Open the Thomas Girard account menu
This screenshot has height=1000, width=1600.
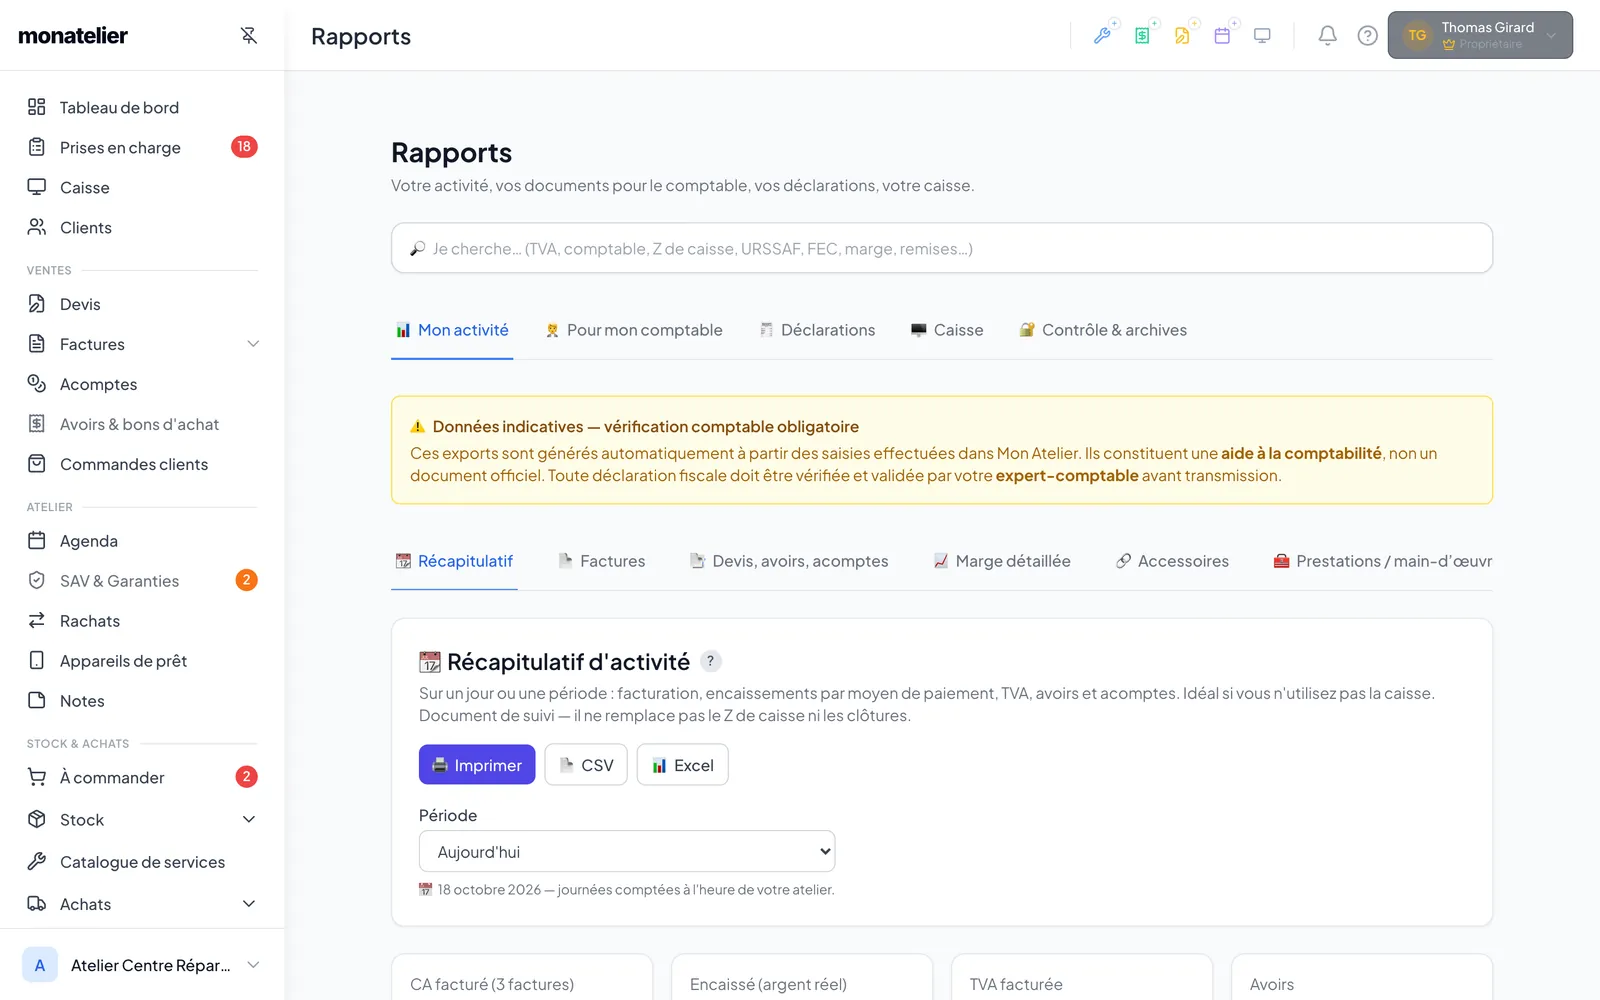1480,35
